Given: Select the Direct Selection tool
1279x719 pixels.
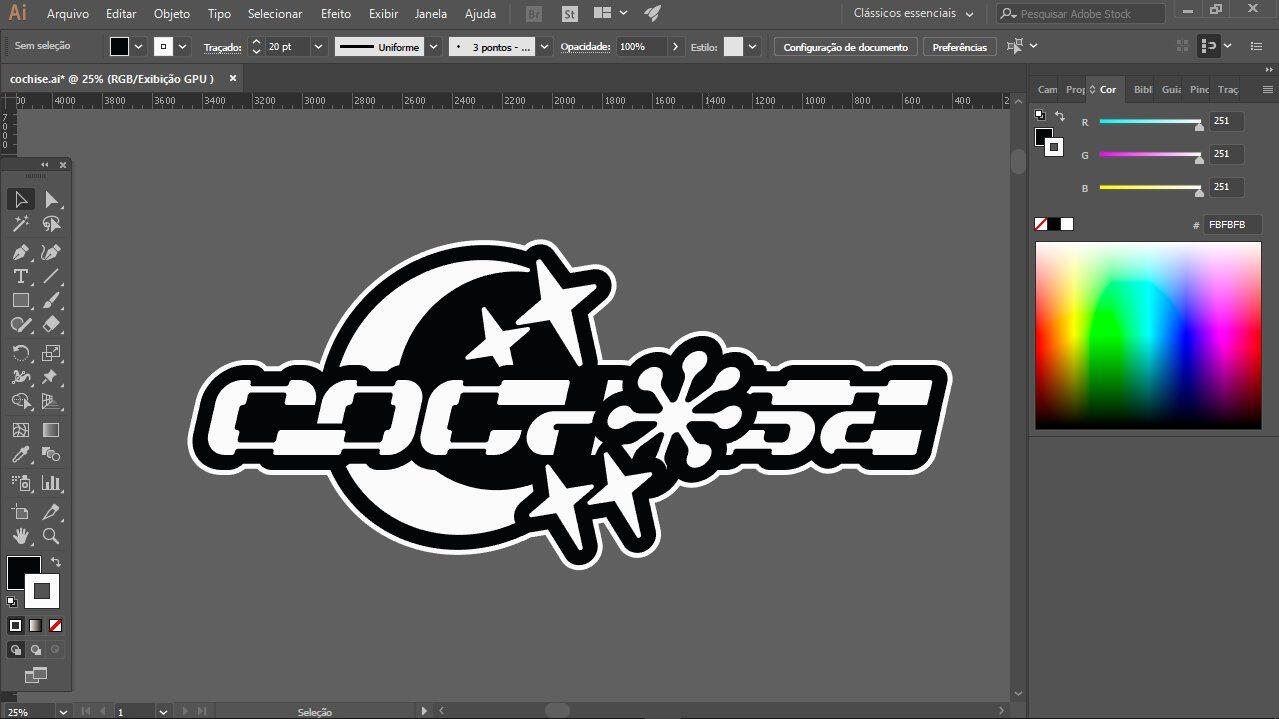Looking at the screenshot, I should (51, 199).
